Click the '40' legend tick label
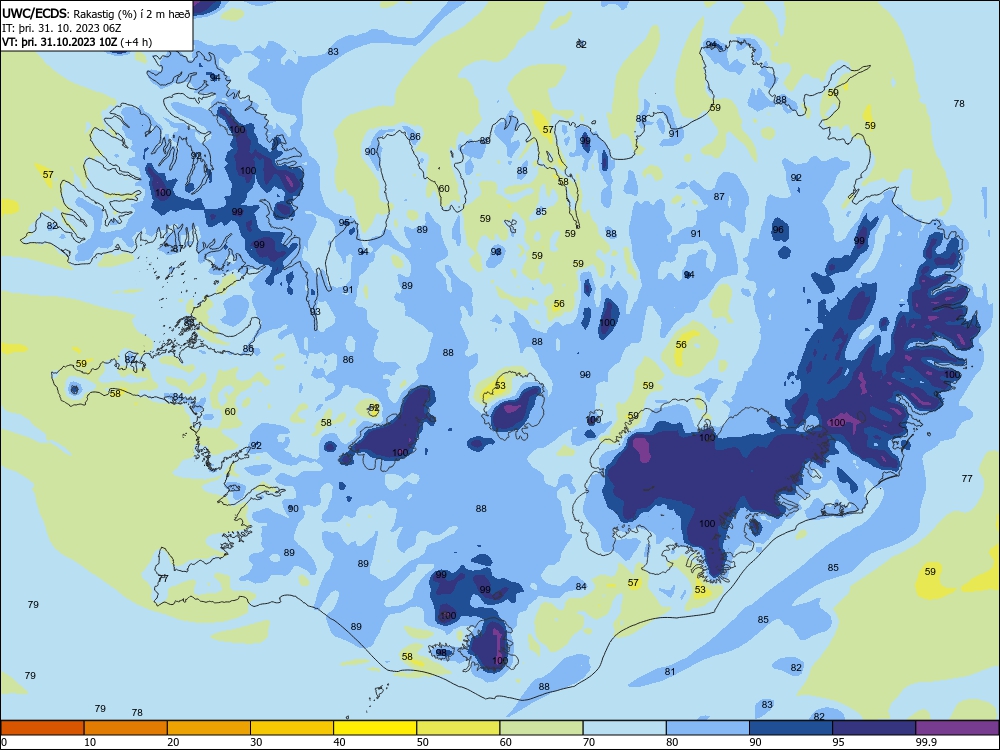The image size is (1000, 750). pyautogui.click(x=339, y=742)
